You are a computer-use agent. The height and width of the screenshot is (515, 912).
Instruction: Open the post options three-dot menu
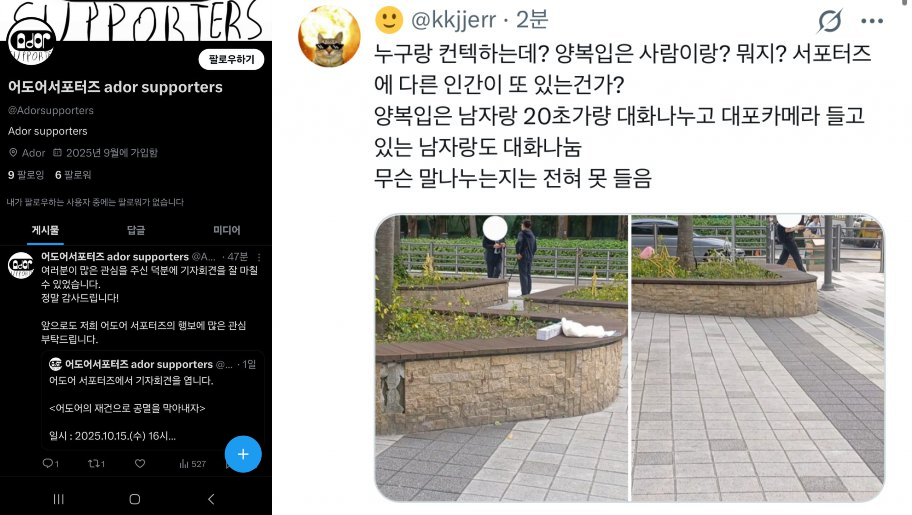[x=259, y=257]
